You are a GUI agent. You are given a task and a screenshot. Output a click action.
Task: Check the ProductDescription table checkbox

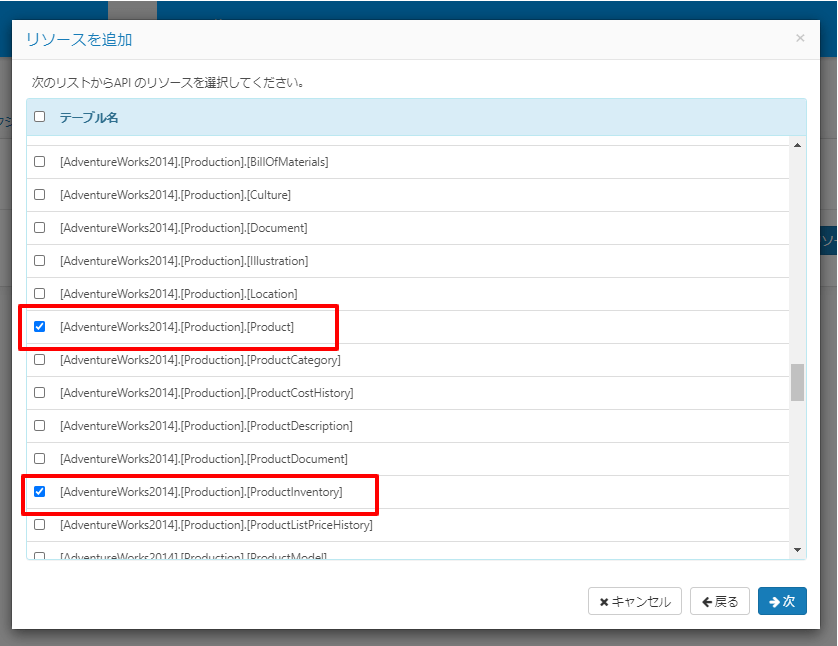tap(40, 425)
